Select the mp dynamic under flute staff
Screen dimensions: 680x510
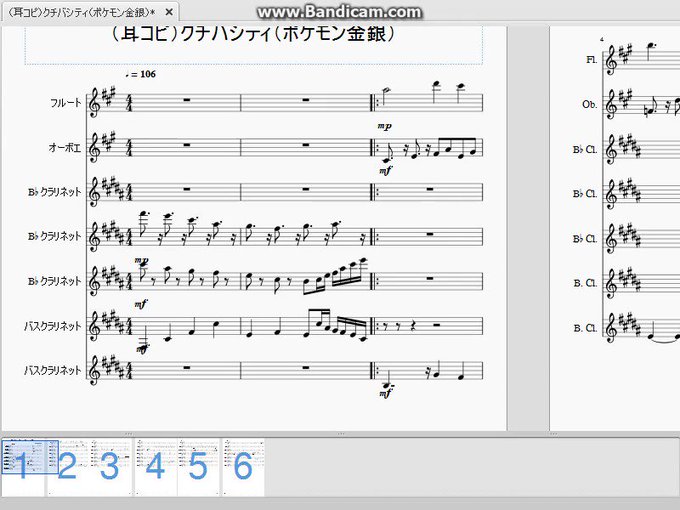tap(384, 127)
